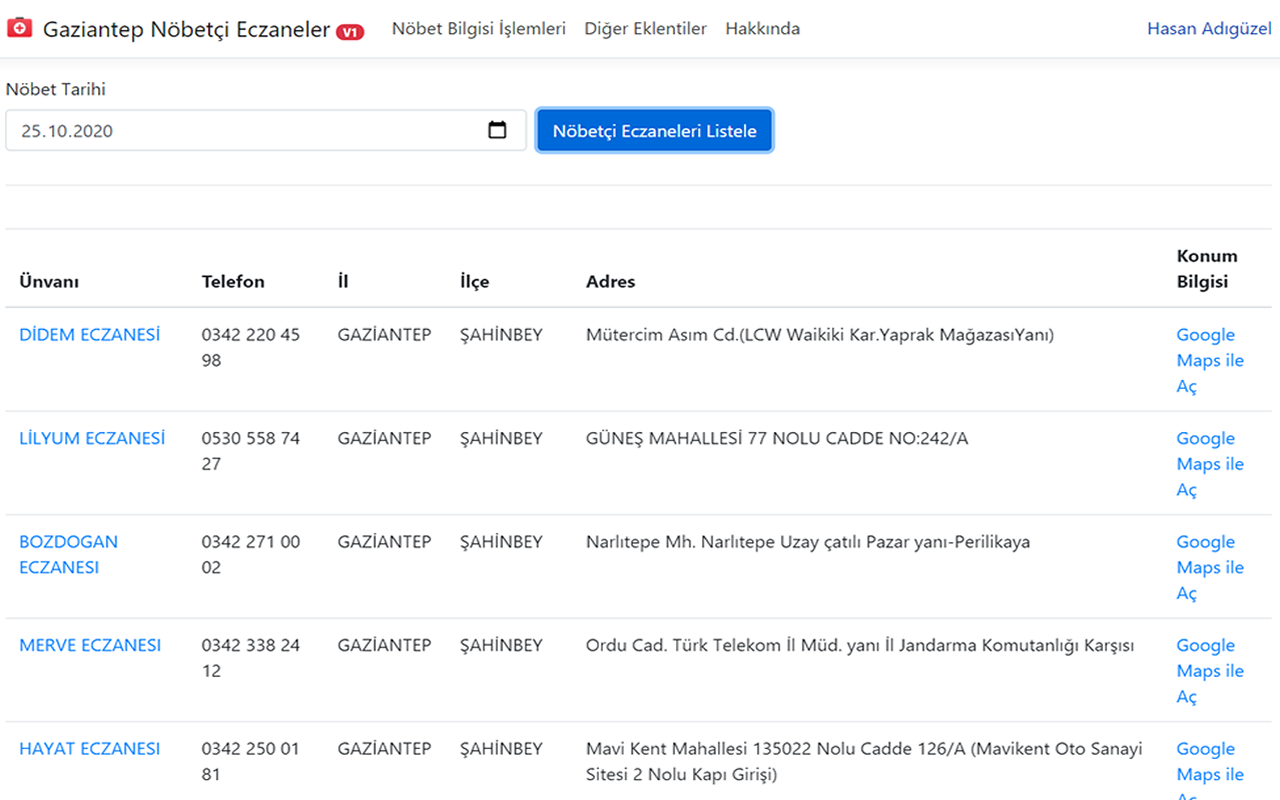Select phone number 0530 558 74 27
Image resolution: width=1280 pixels, height=800 pixels.
coord(251,451)
